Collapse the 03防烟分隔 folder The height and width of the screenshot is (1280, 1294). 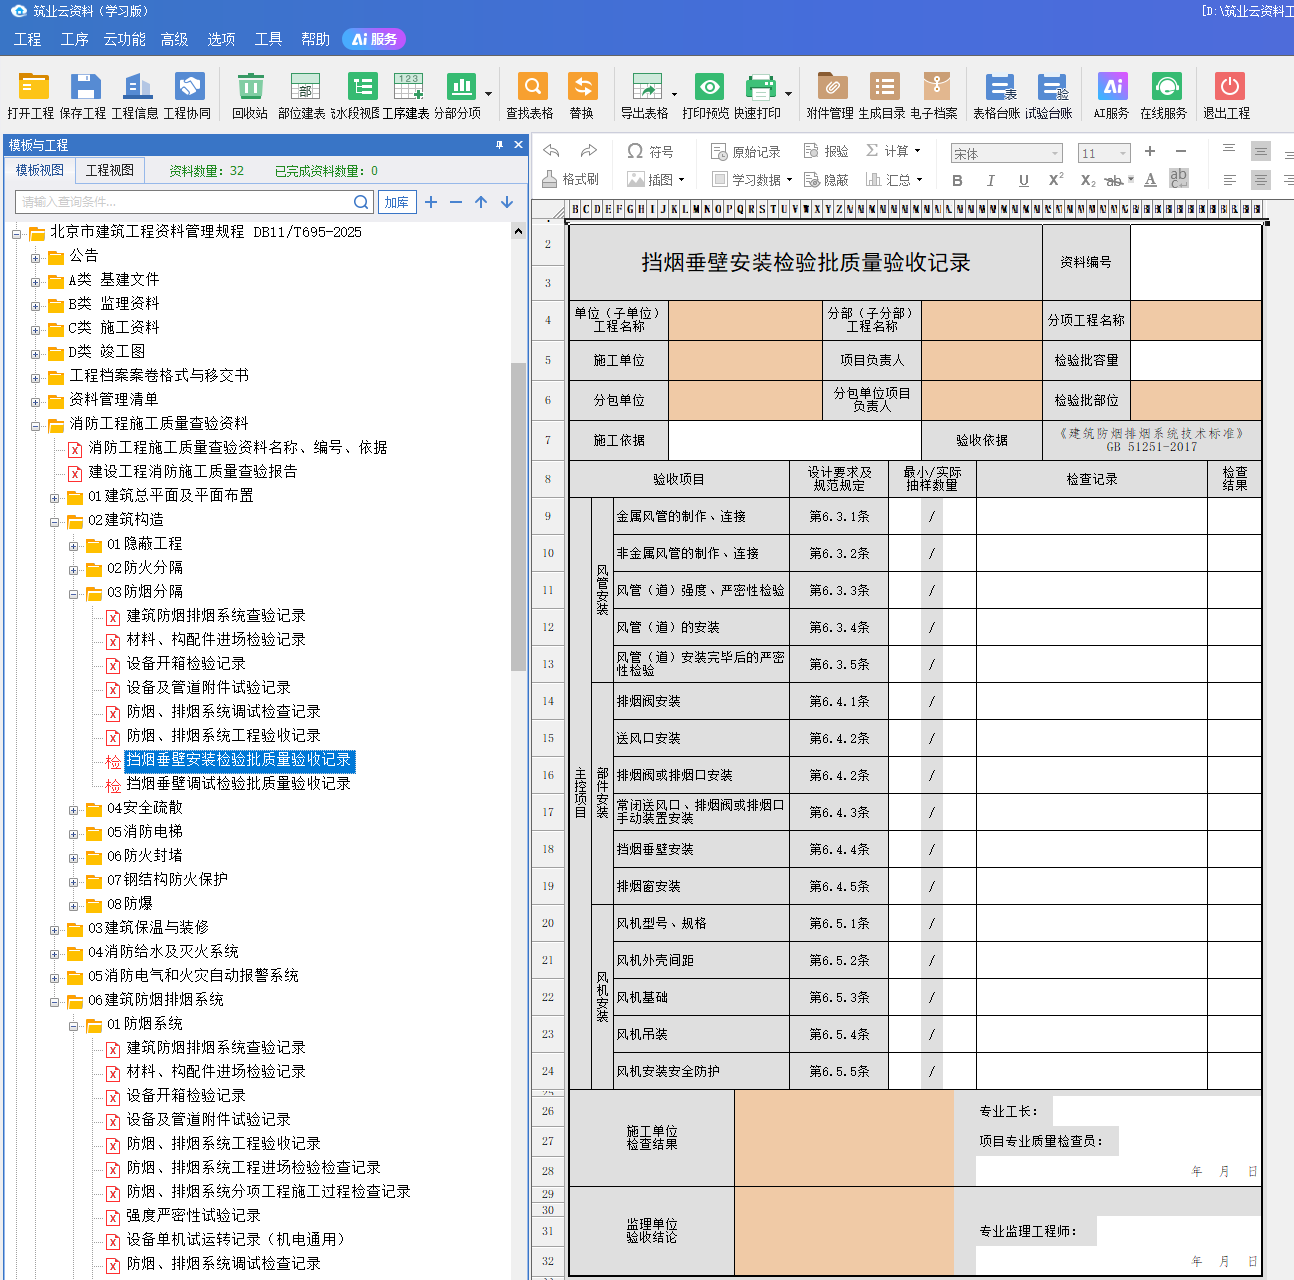pyautogui.click(x=74, y=594)
